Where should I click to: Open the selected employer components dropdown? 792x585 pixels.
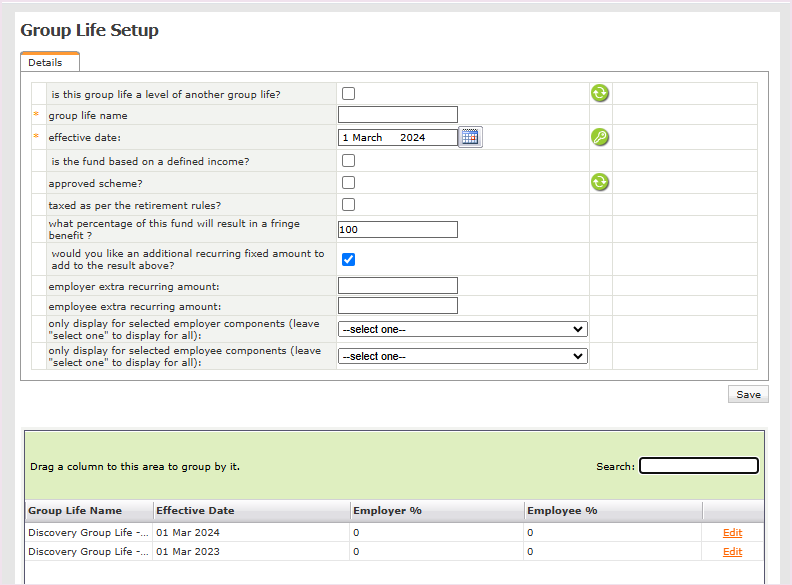pos(462,329)
